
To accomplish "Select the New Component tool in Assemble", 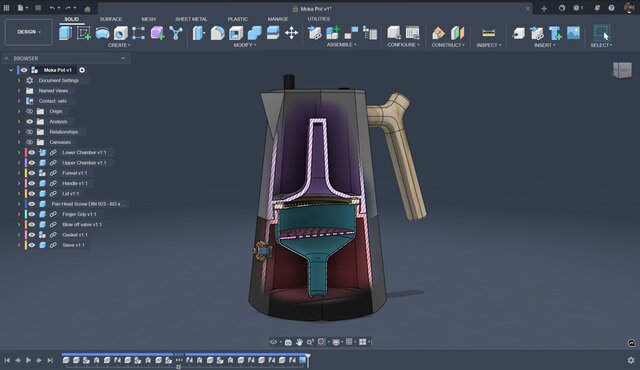I will pyautogui.click(x=333, y=33).
